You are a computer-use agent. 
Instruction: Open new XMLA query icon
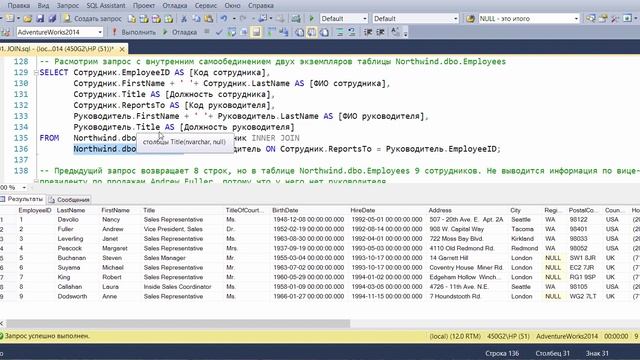click(169, 18)
